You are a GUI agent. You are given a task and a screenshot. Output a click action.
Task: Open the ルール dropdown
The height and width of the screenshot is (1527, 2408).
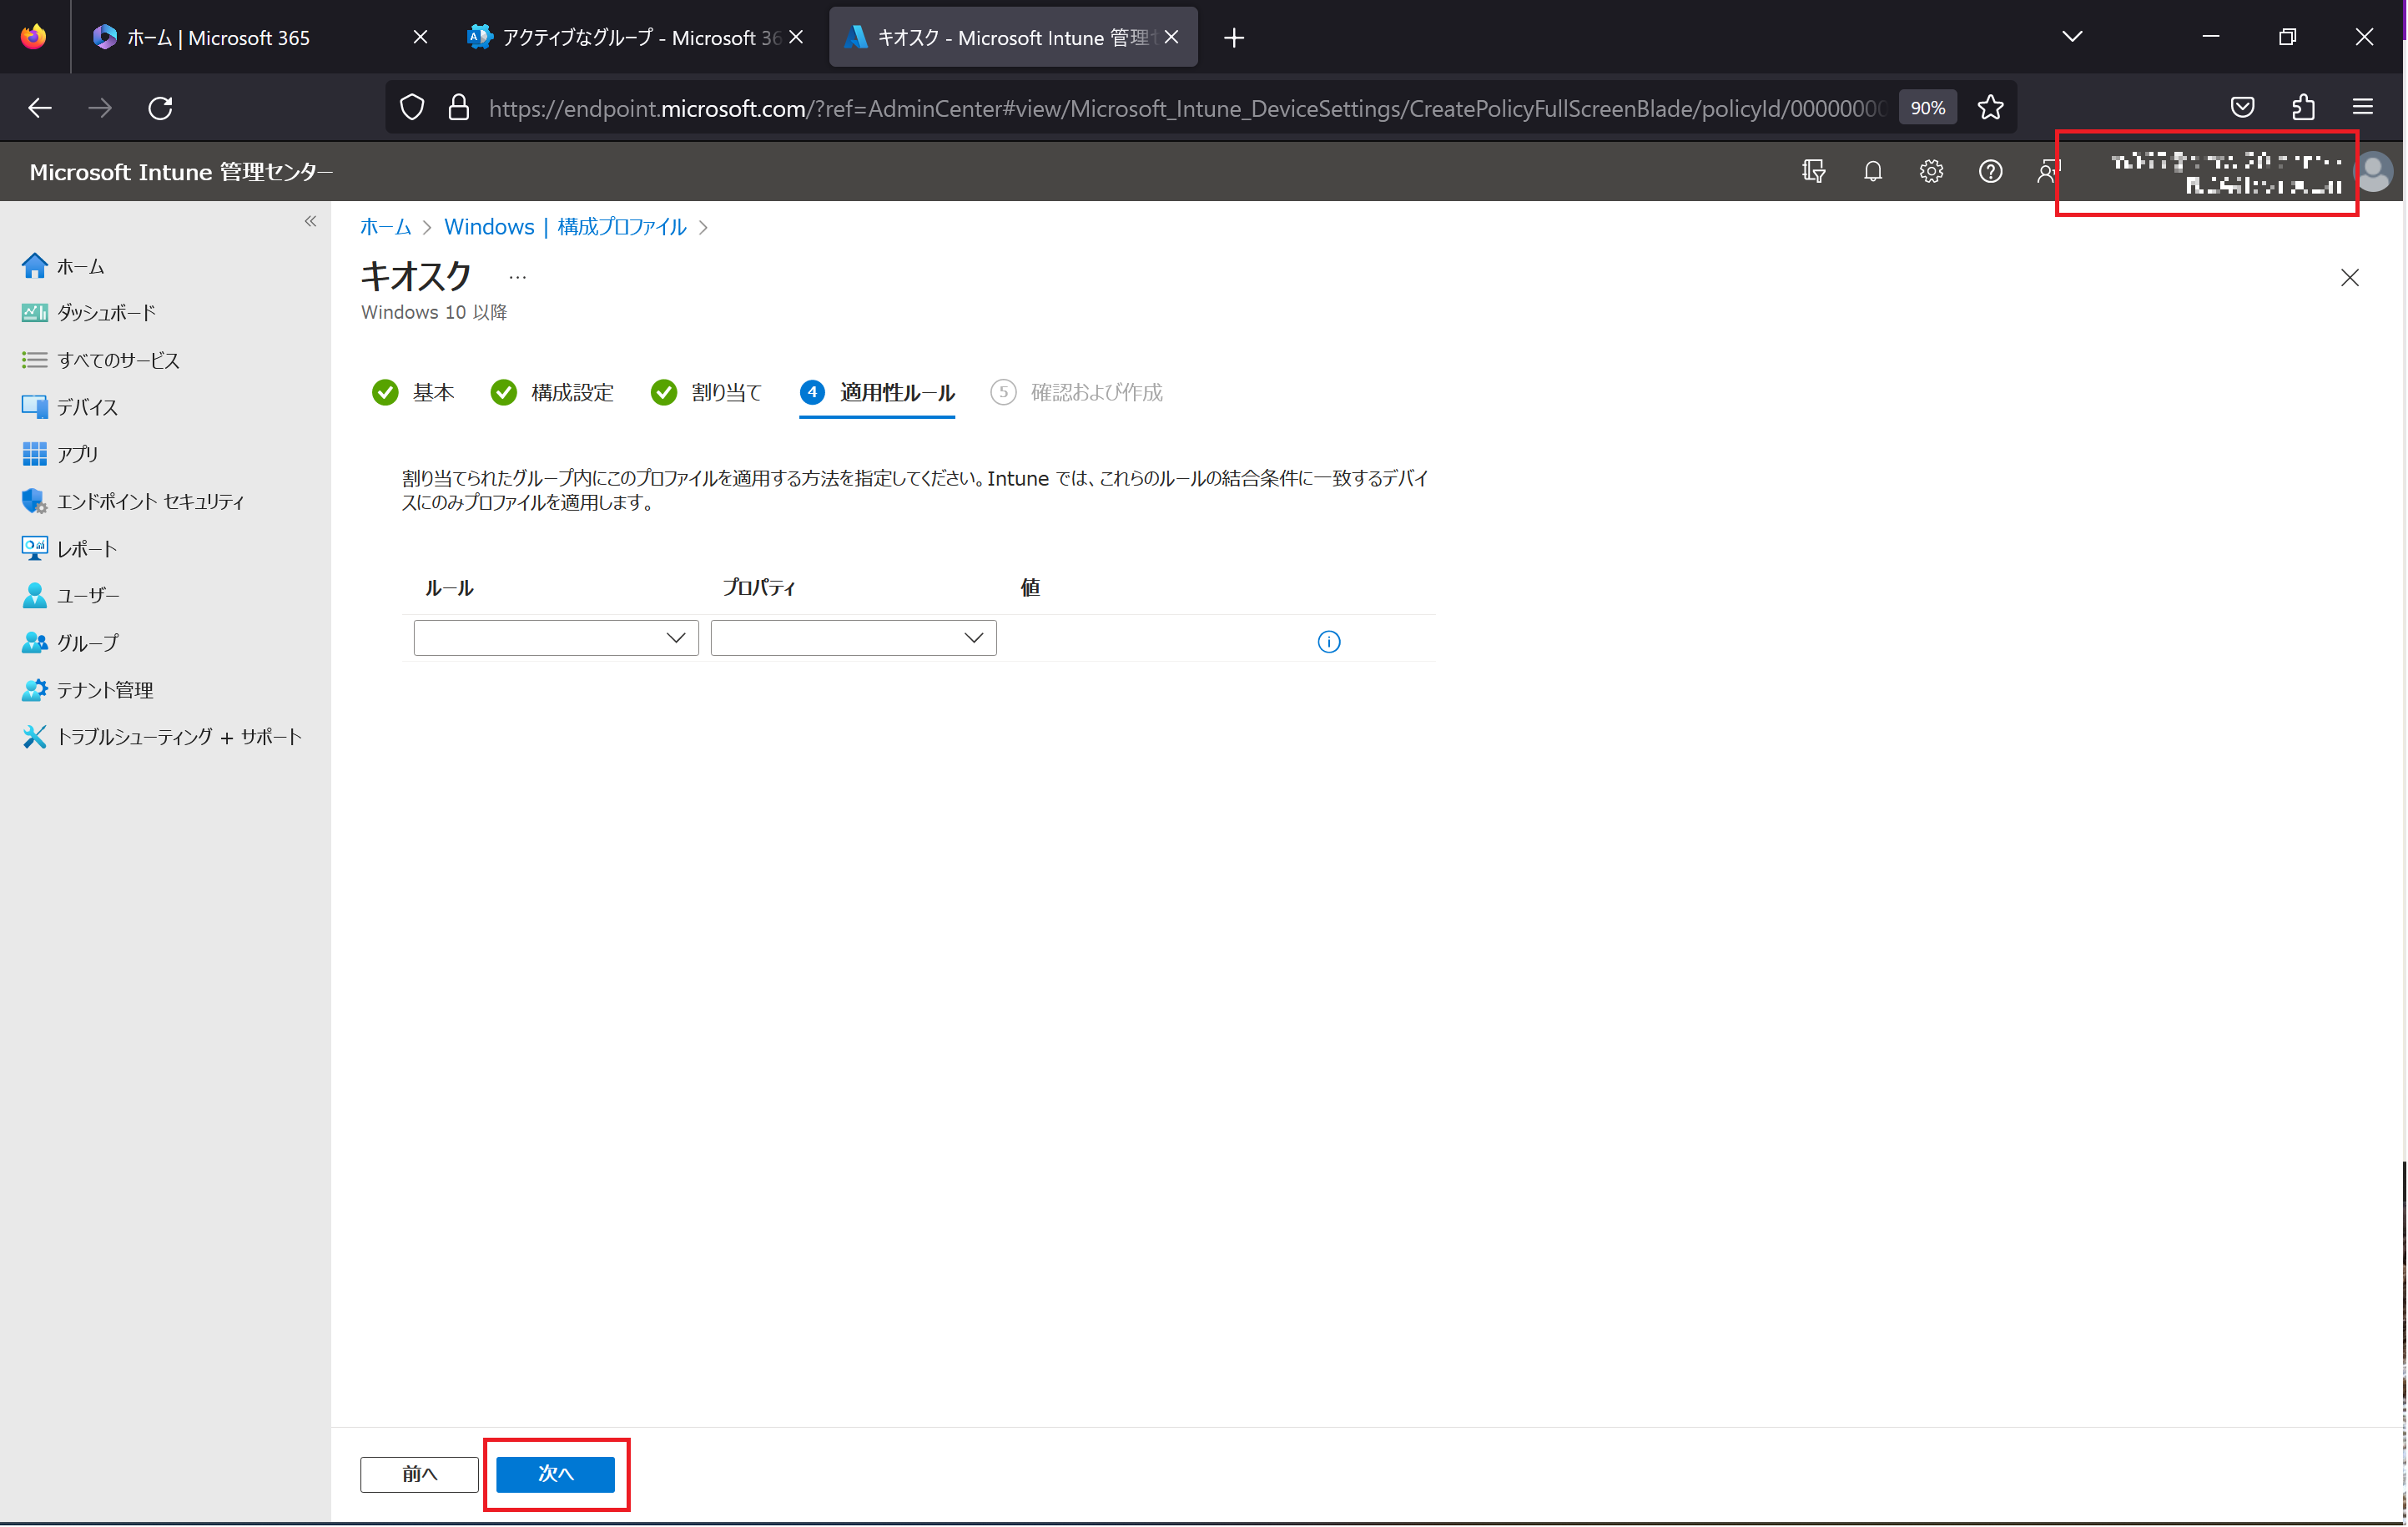click(556, 638)
